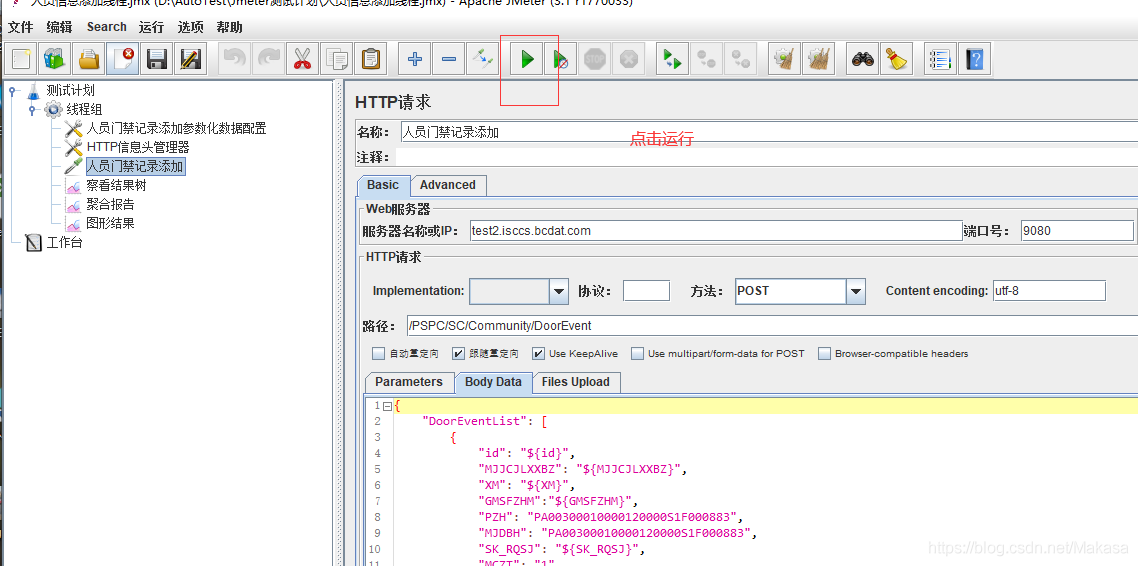Open the Function helper list icon
Viewport: 1138px width, 566px height.
(x=941, y=59)
